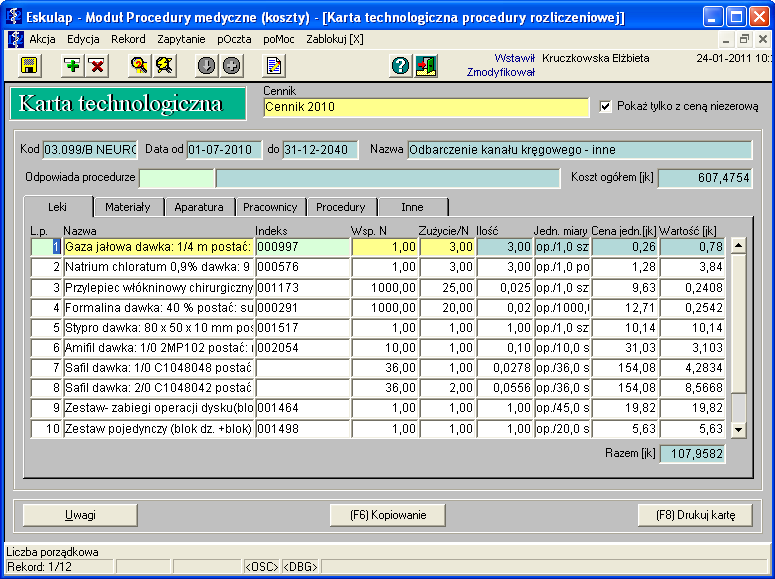Toggle 'Pokaż tylko z ceną niezerową' checkbox

click(605, 106)
